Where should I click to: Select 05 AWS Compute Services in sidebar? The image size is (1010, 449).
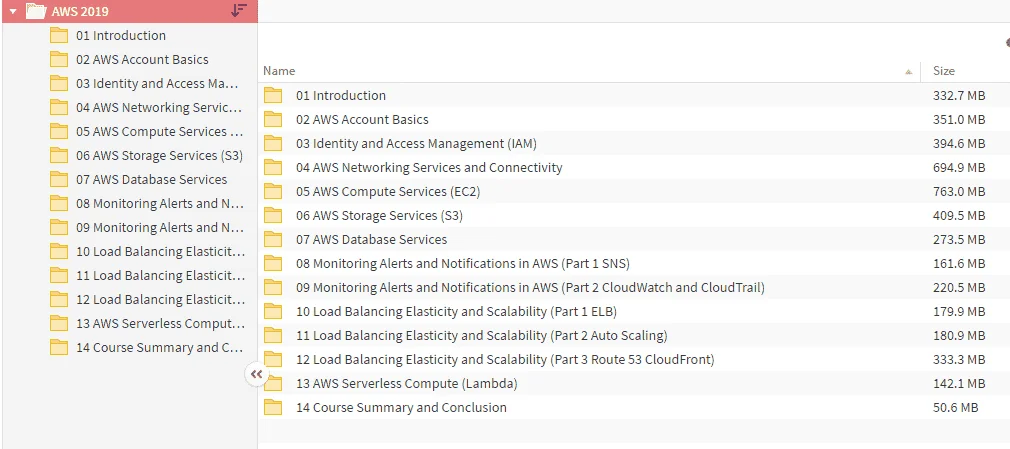160,131
